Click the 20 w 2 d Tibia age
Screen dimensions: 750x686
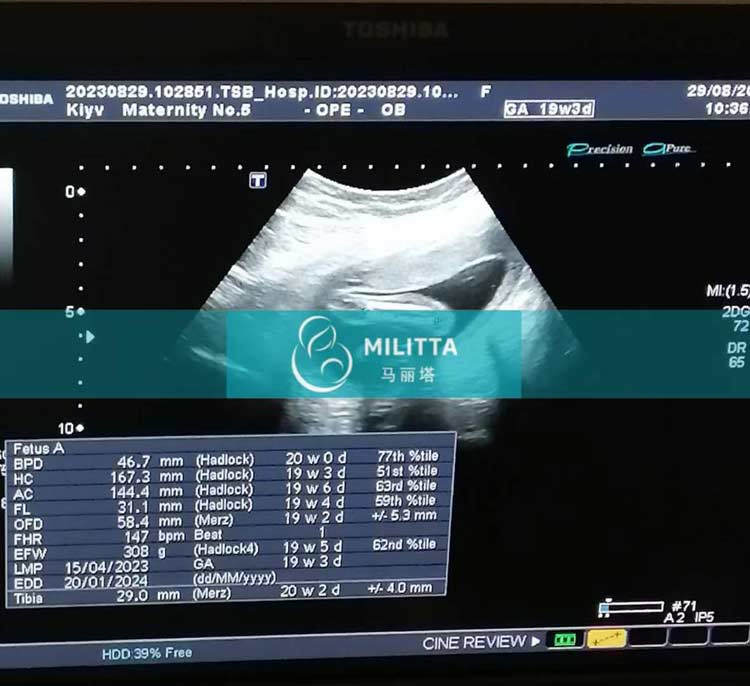tap(310, 590)
